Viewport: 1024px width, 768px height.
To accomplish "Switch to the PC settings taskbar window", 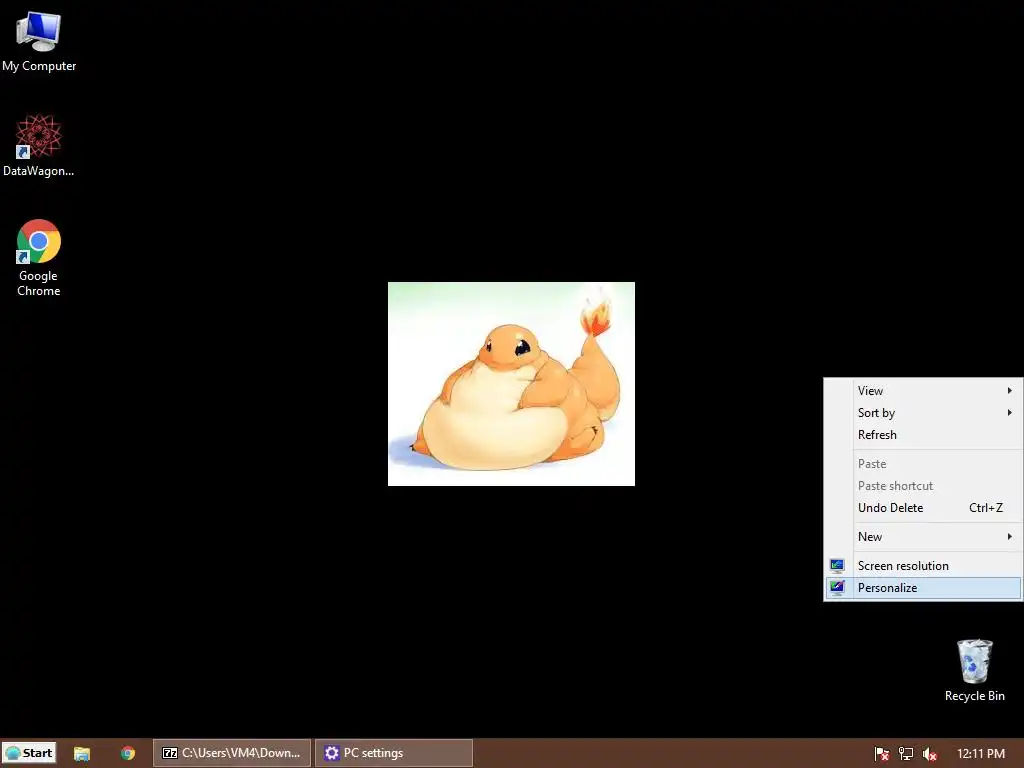I will pyautogui.click(x=394, y=753).
